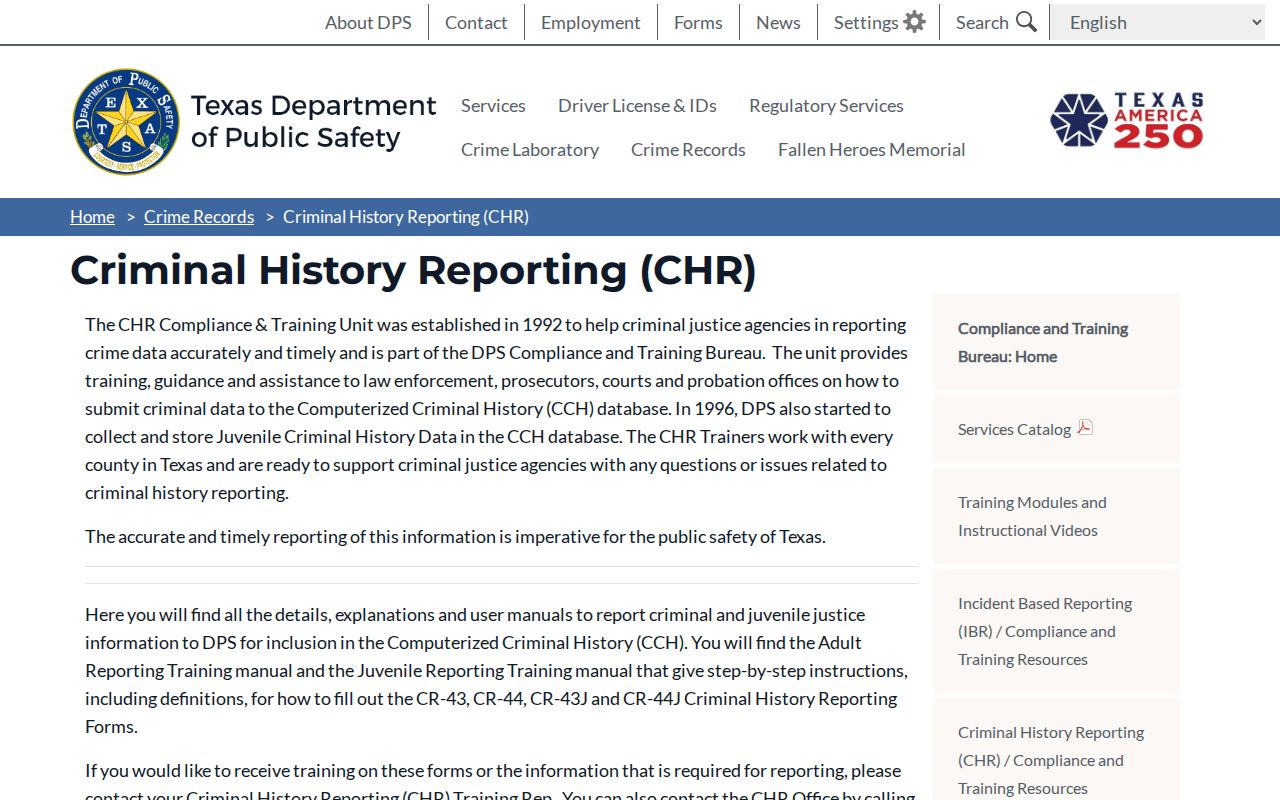Click Texas Department of Public Safety title
1280x800 pixels.
point(313,121)
